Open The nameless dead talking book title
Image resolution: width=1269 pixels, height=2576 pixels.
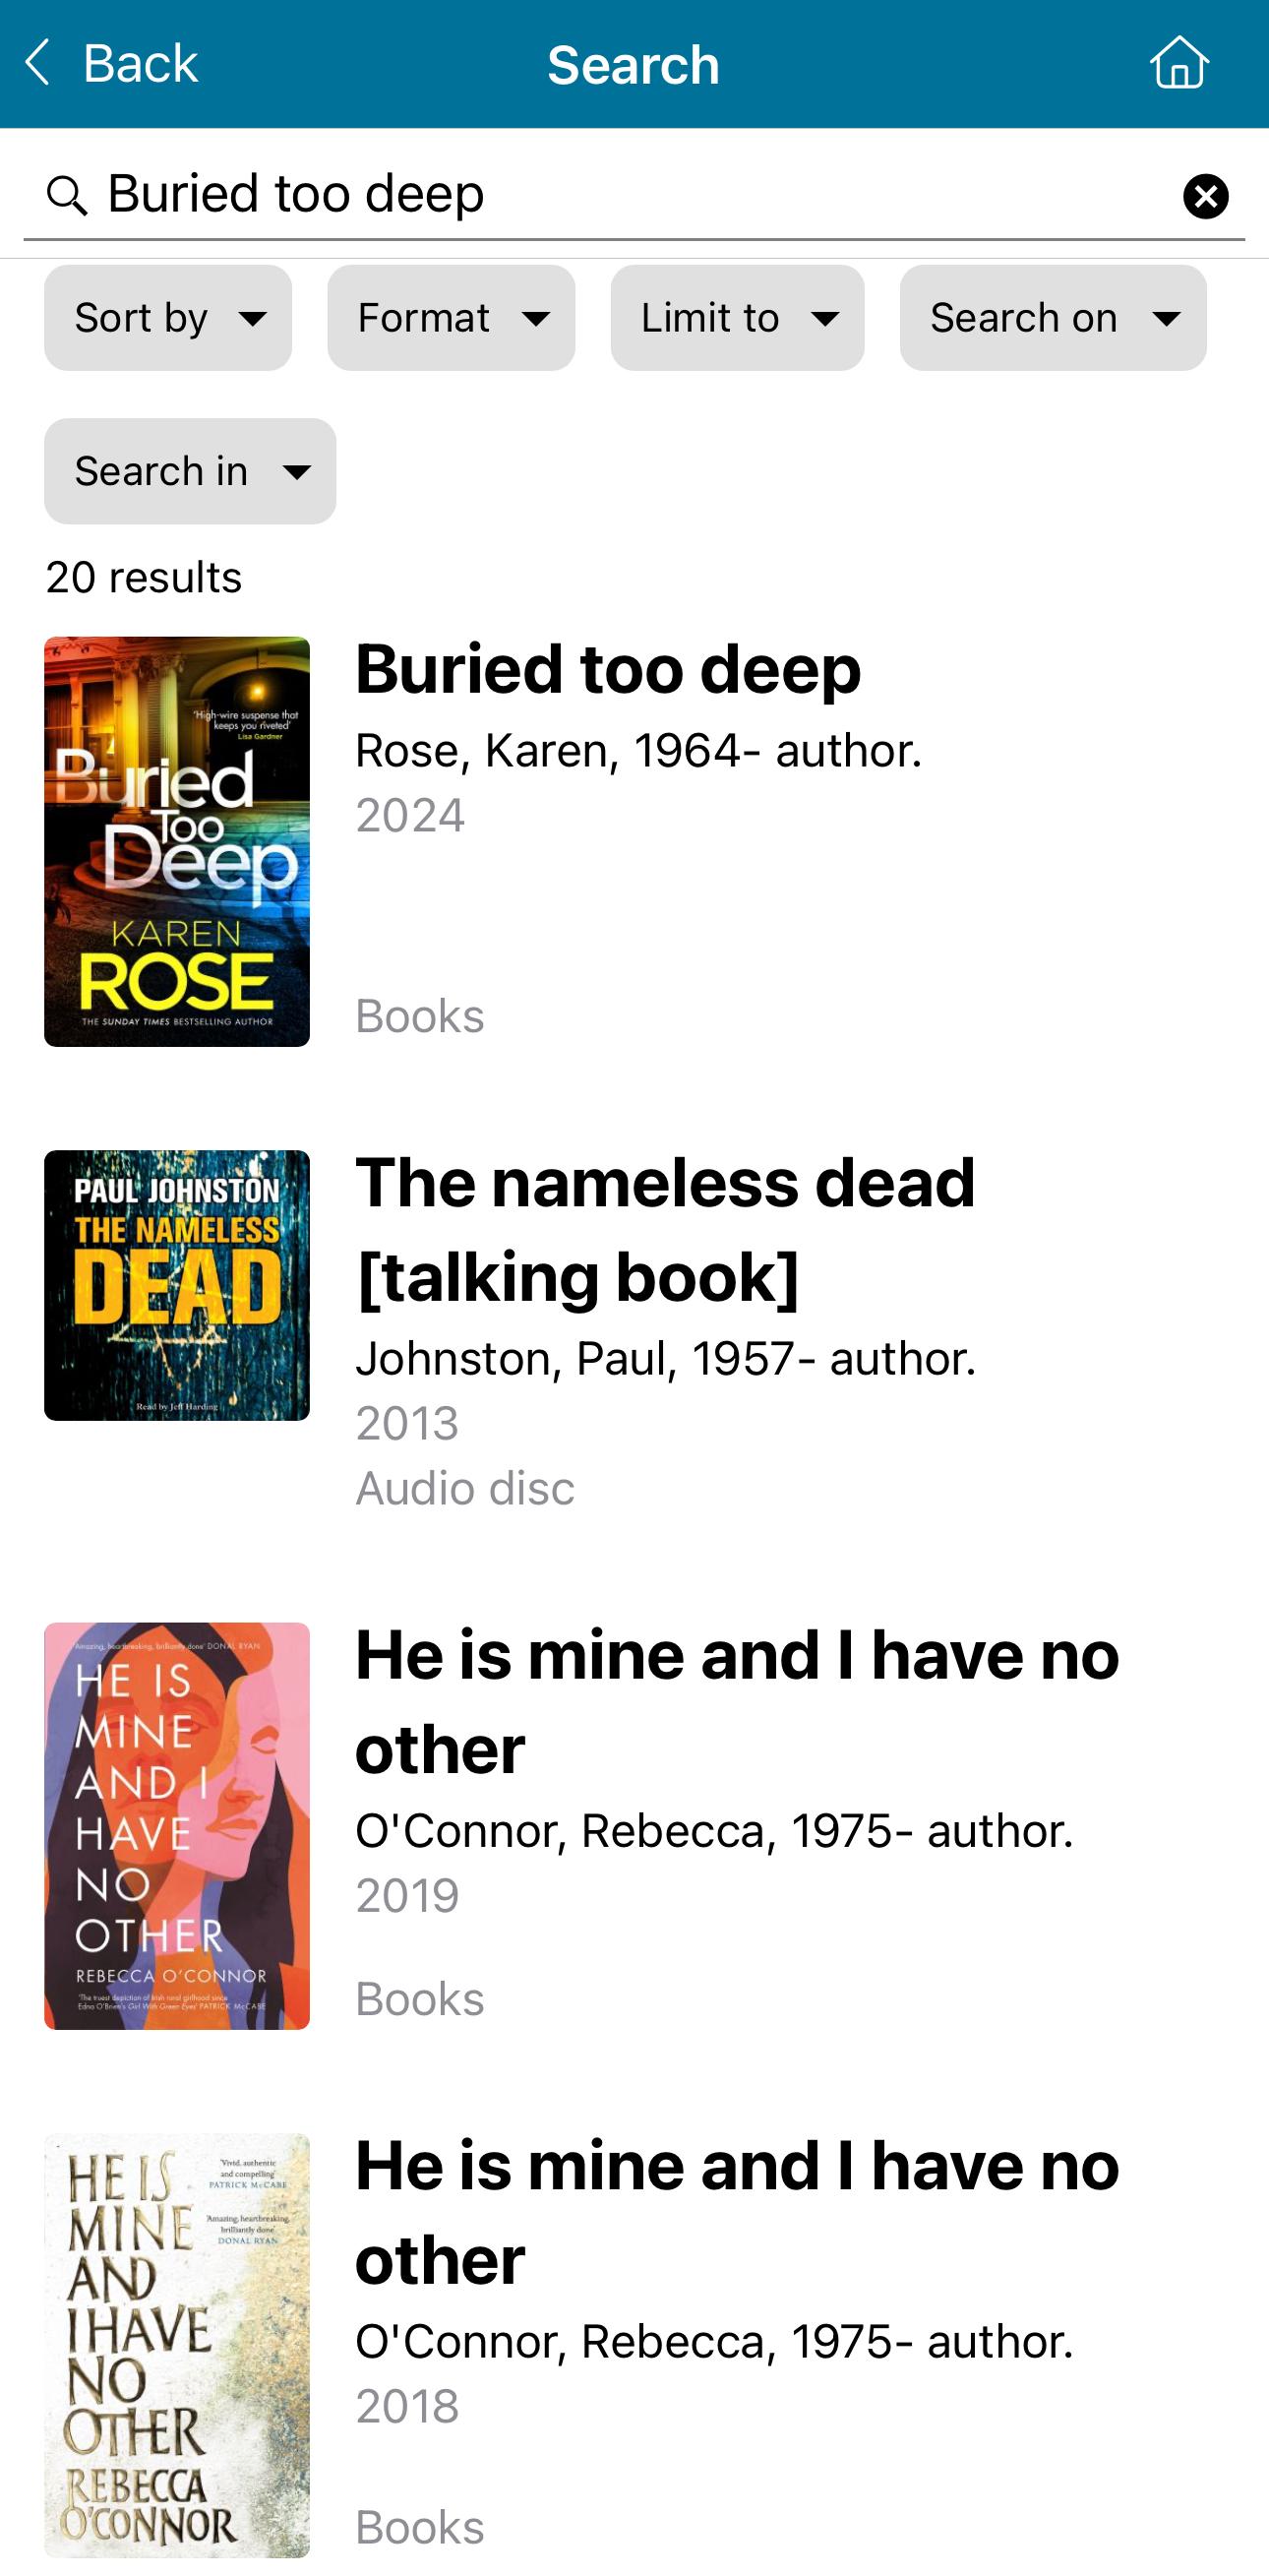tap(665, 1230)
